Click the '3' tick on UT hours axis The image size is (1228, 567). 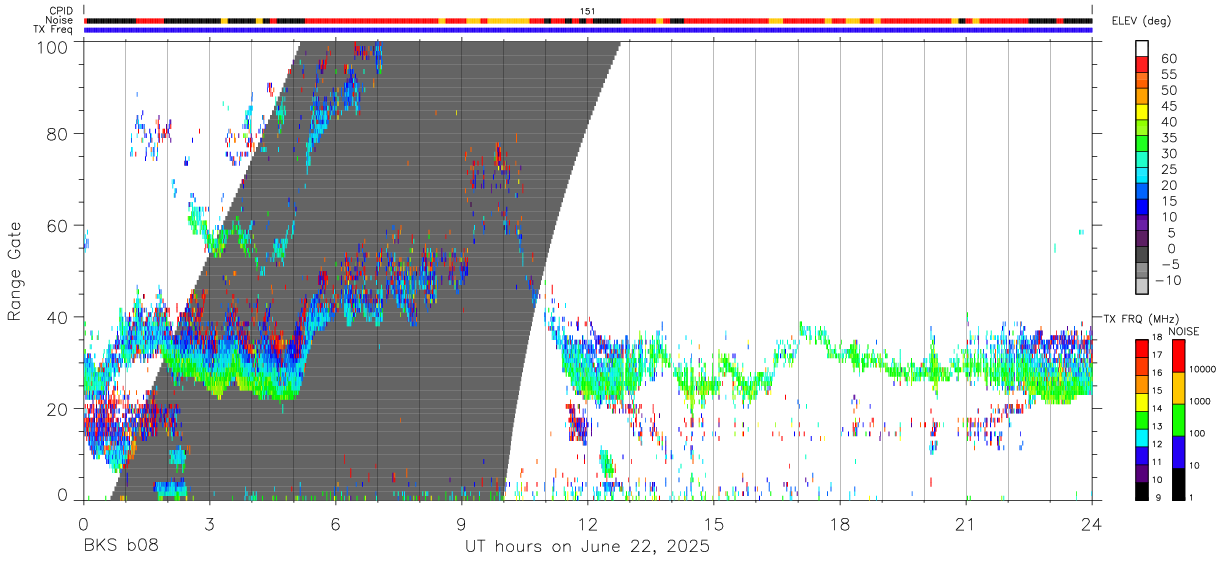(209, 524)
